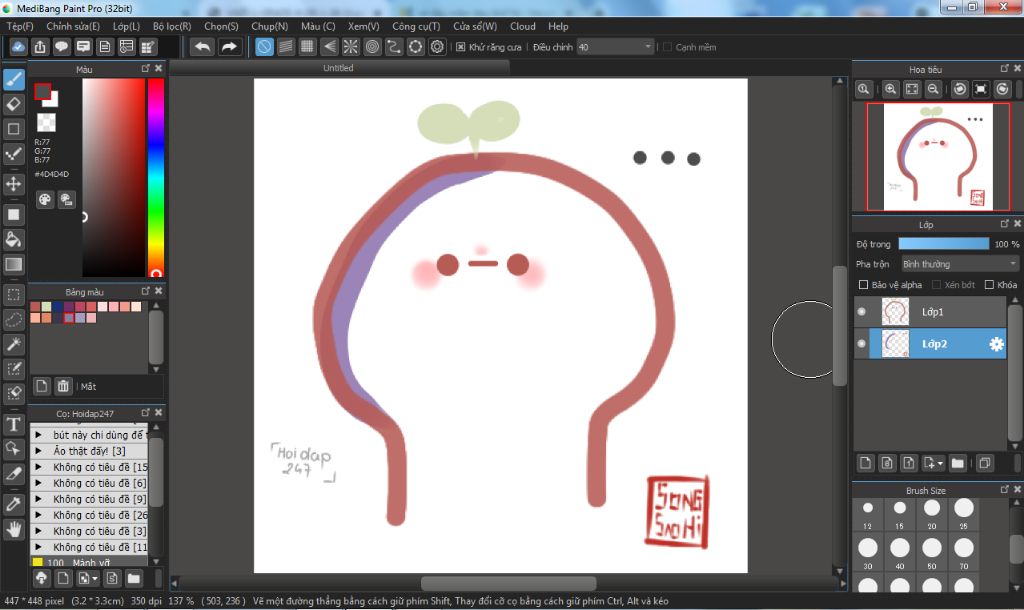
Task: Click the Undo arrow
Action: click(203, 47)
